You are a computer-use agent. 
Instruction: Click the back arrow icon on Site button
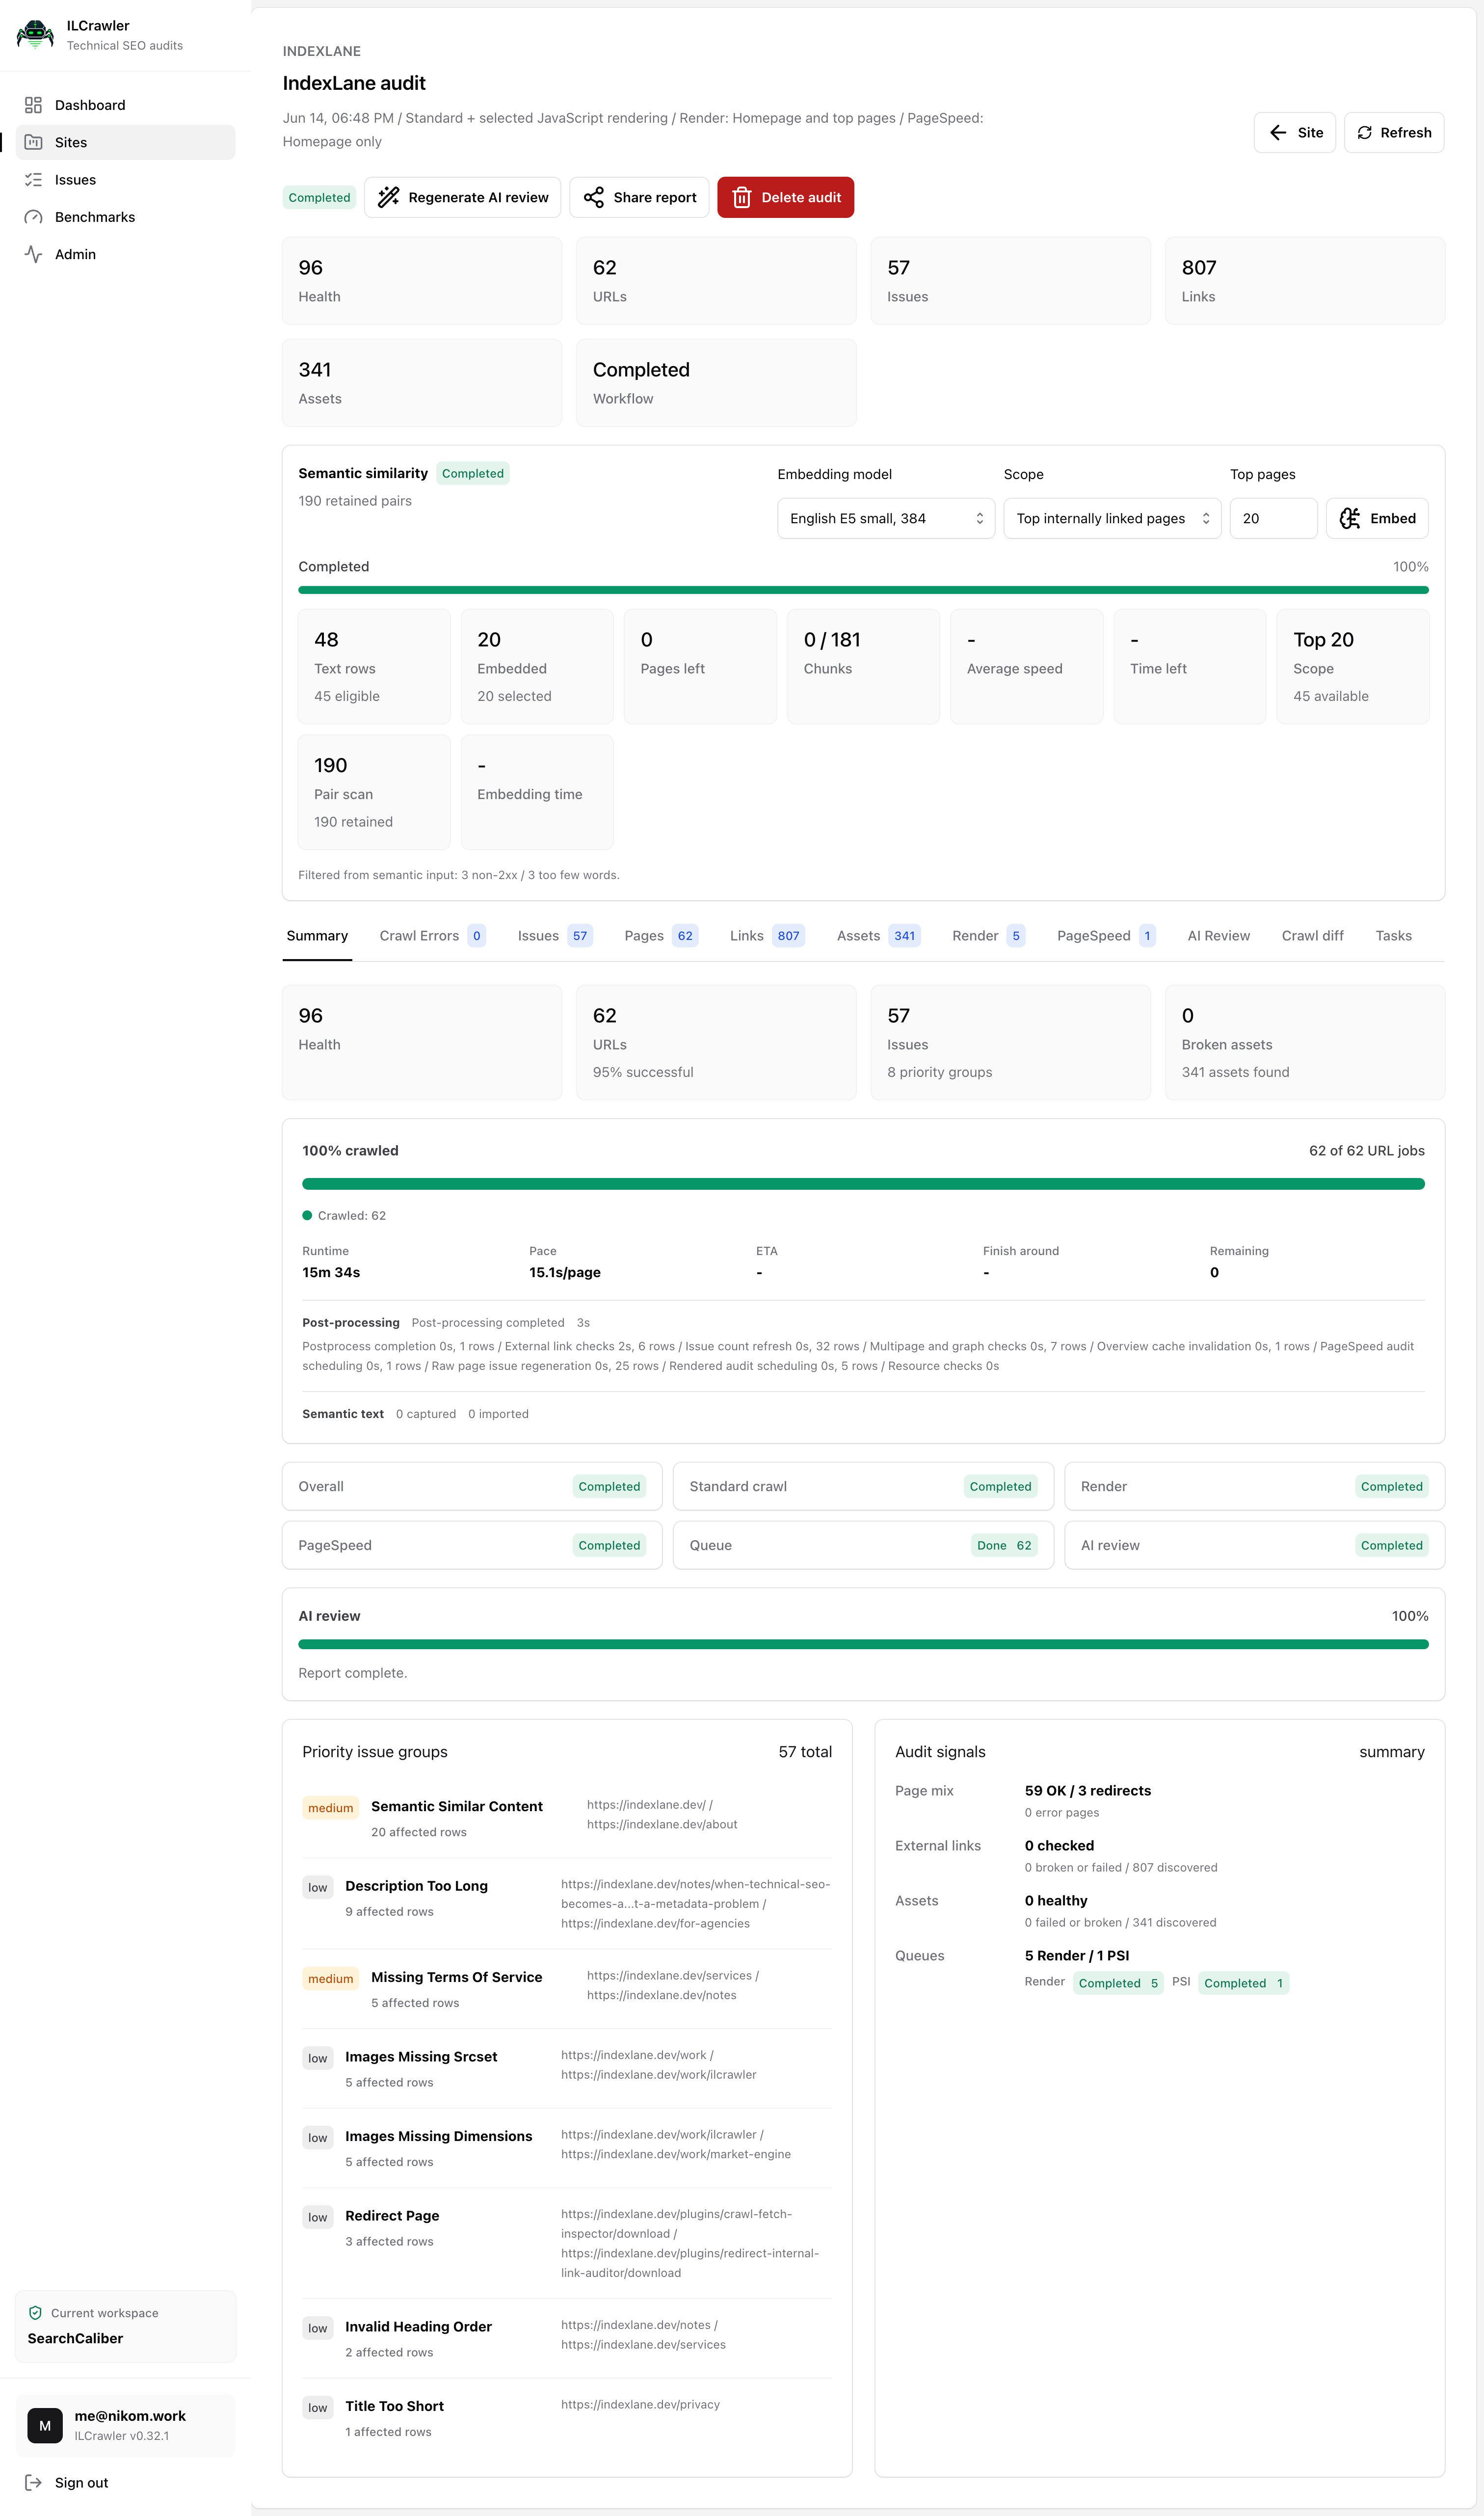pyautogui.click(x=1277, y=133)
